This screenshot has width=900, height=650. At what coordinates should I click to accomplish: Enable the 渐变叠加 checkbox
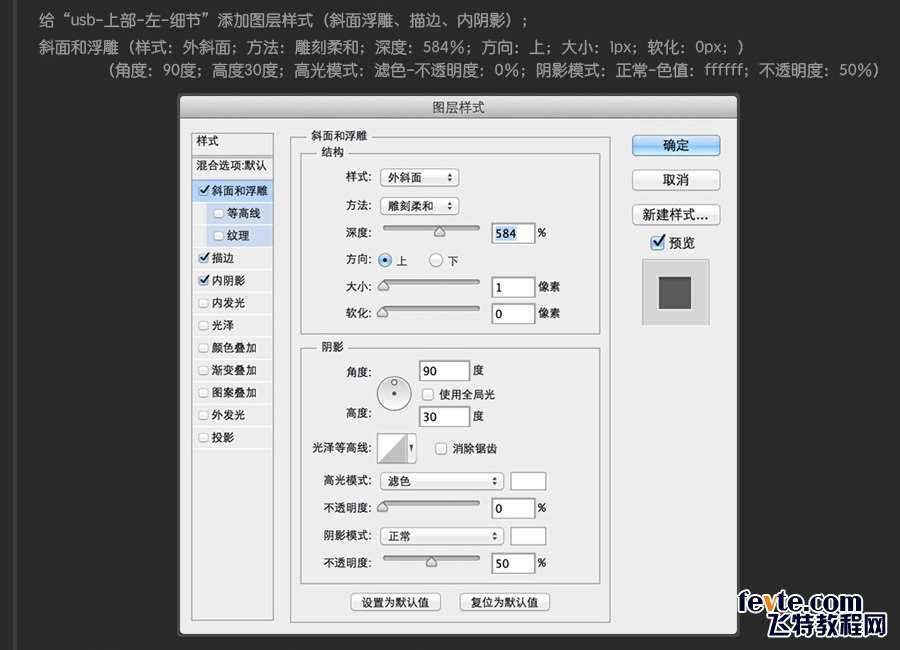tap(203, 370)
